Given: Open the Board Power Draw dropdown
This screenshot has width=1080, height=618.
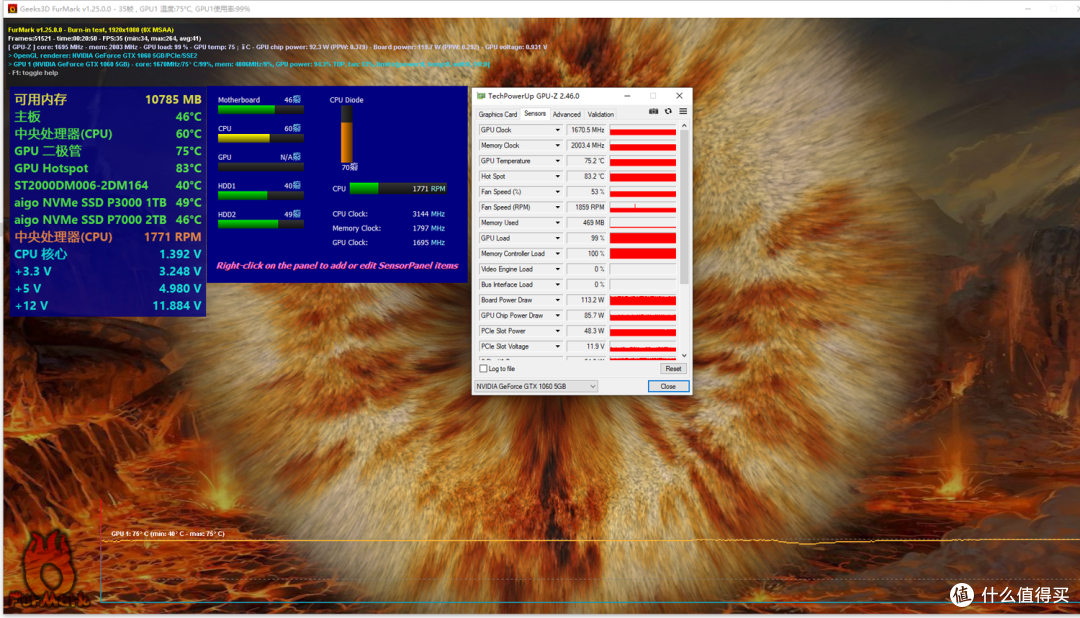Looking at the screenshot, I should (x=557, y=300).
